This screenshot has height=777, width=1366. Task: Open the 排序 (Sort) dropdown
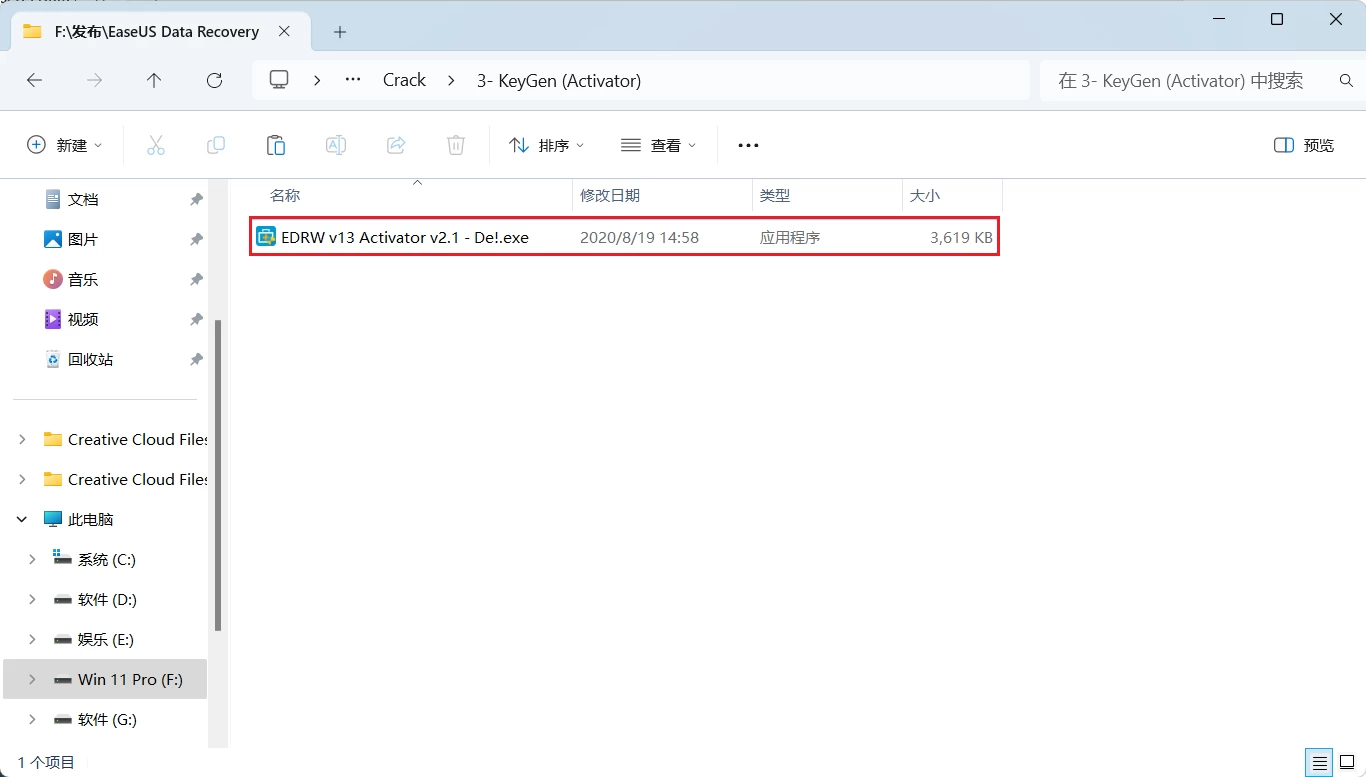point(546,145)
